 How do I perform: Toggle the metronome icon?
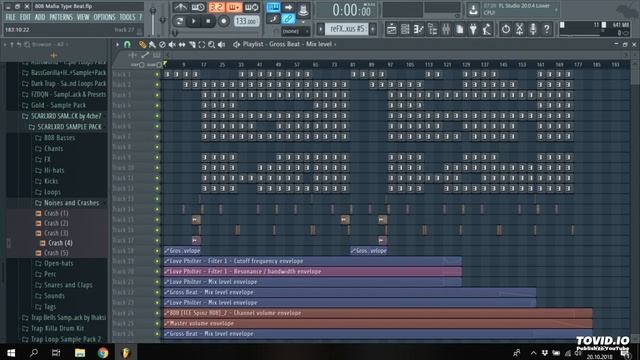click(x=180, y=7)
